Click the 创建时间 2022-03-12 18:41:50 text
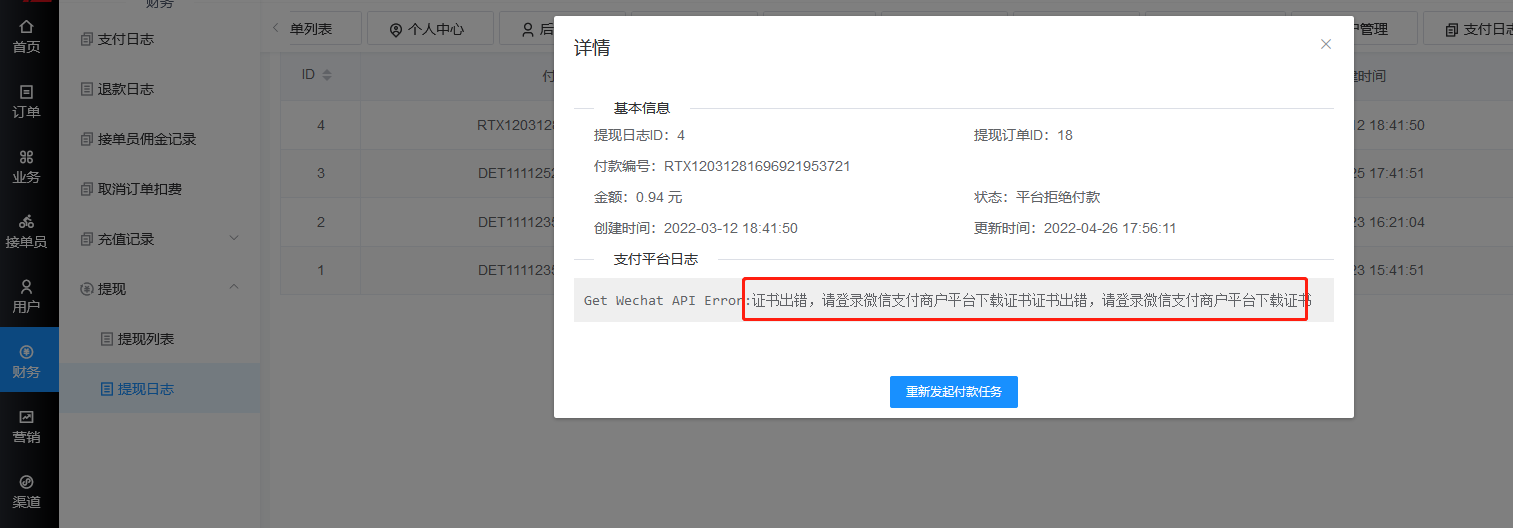Image resolution: width=1513 pixels, height=528 pixels. tap(696, 228)
